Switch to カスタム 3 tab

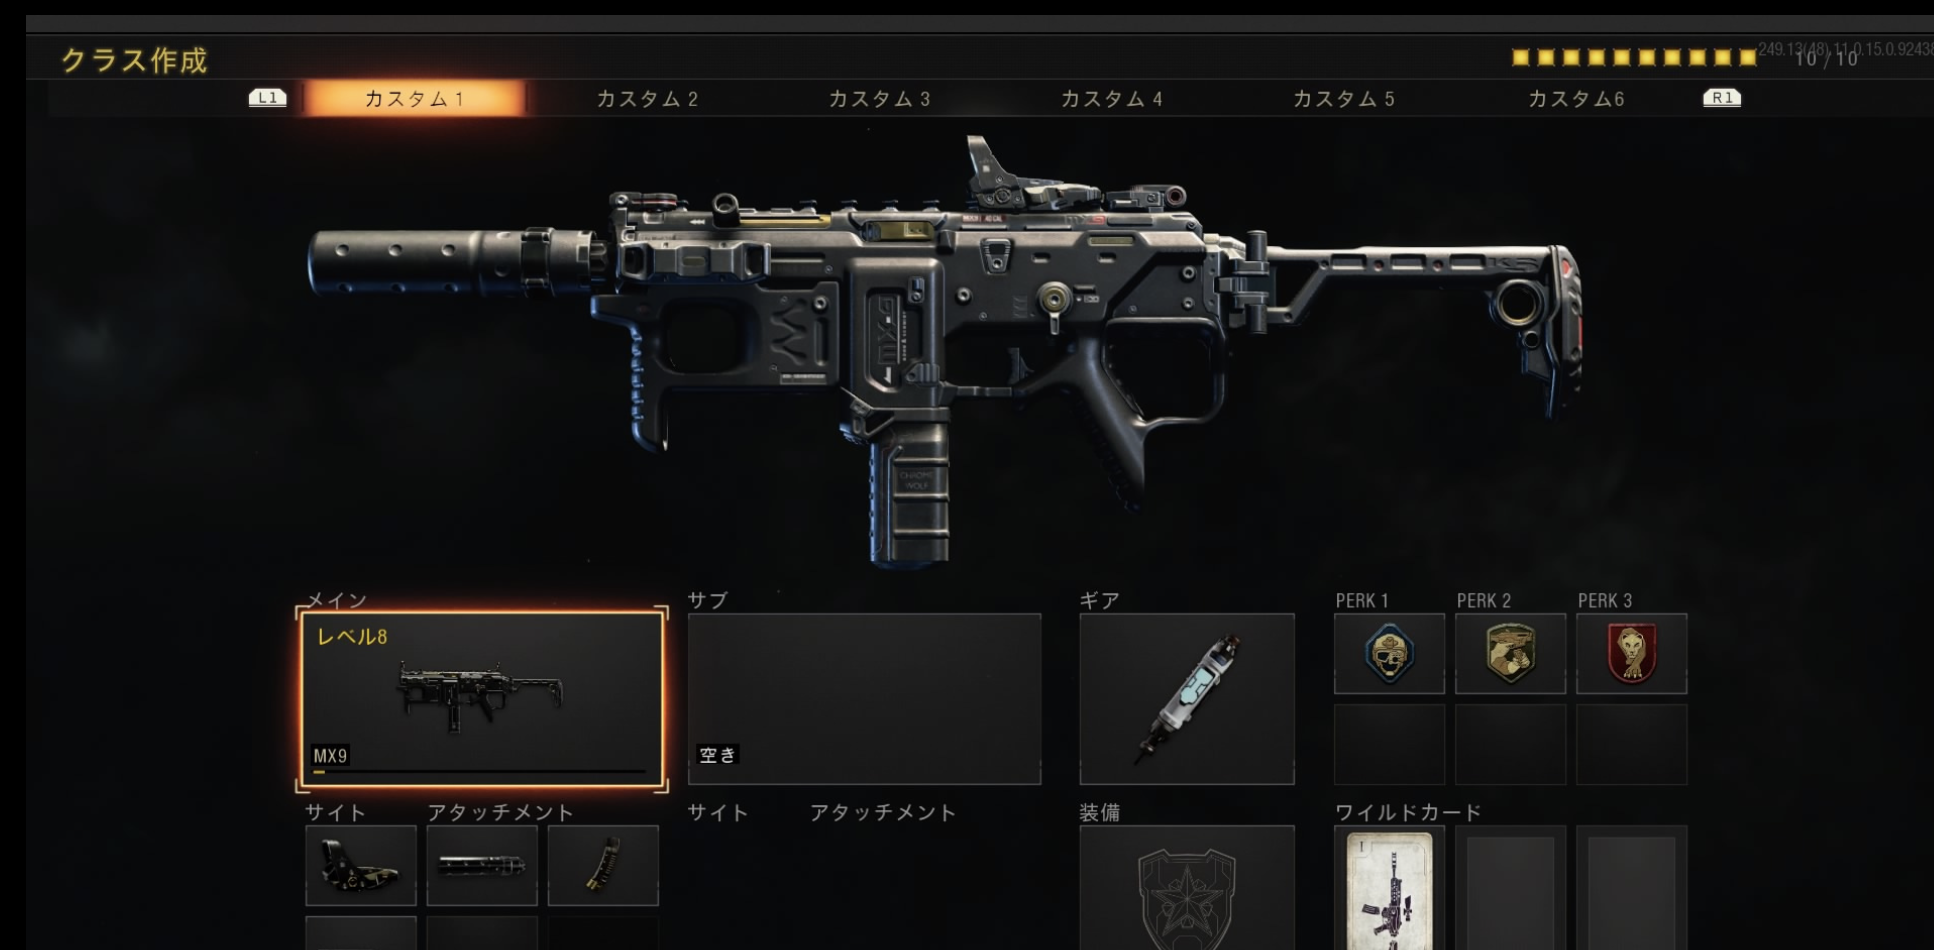coord(879,99)
